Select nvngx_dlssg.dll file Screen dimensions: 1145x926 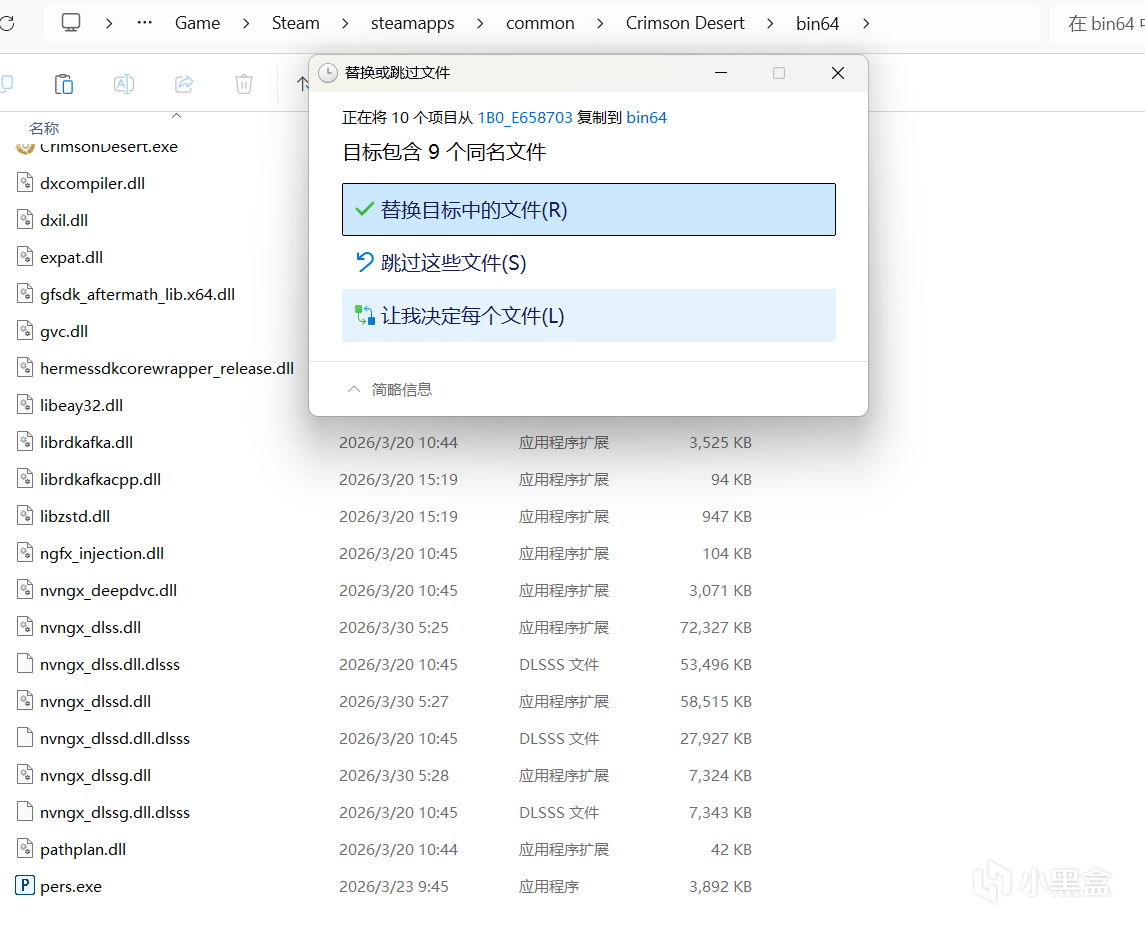pos(95,776)
